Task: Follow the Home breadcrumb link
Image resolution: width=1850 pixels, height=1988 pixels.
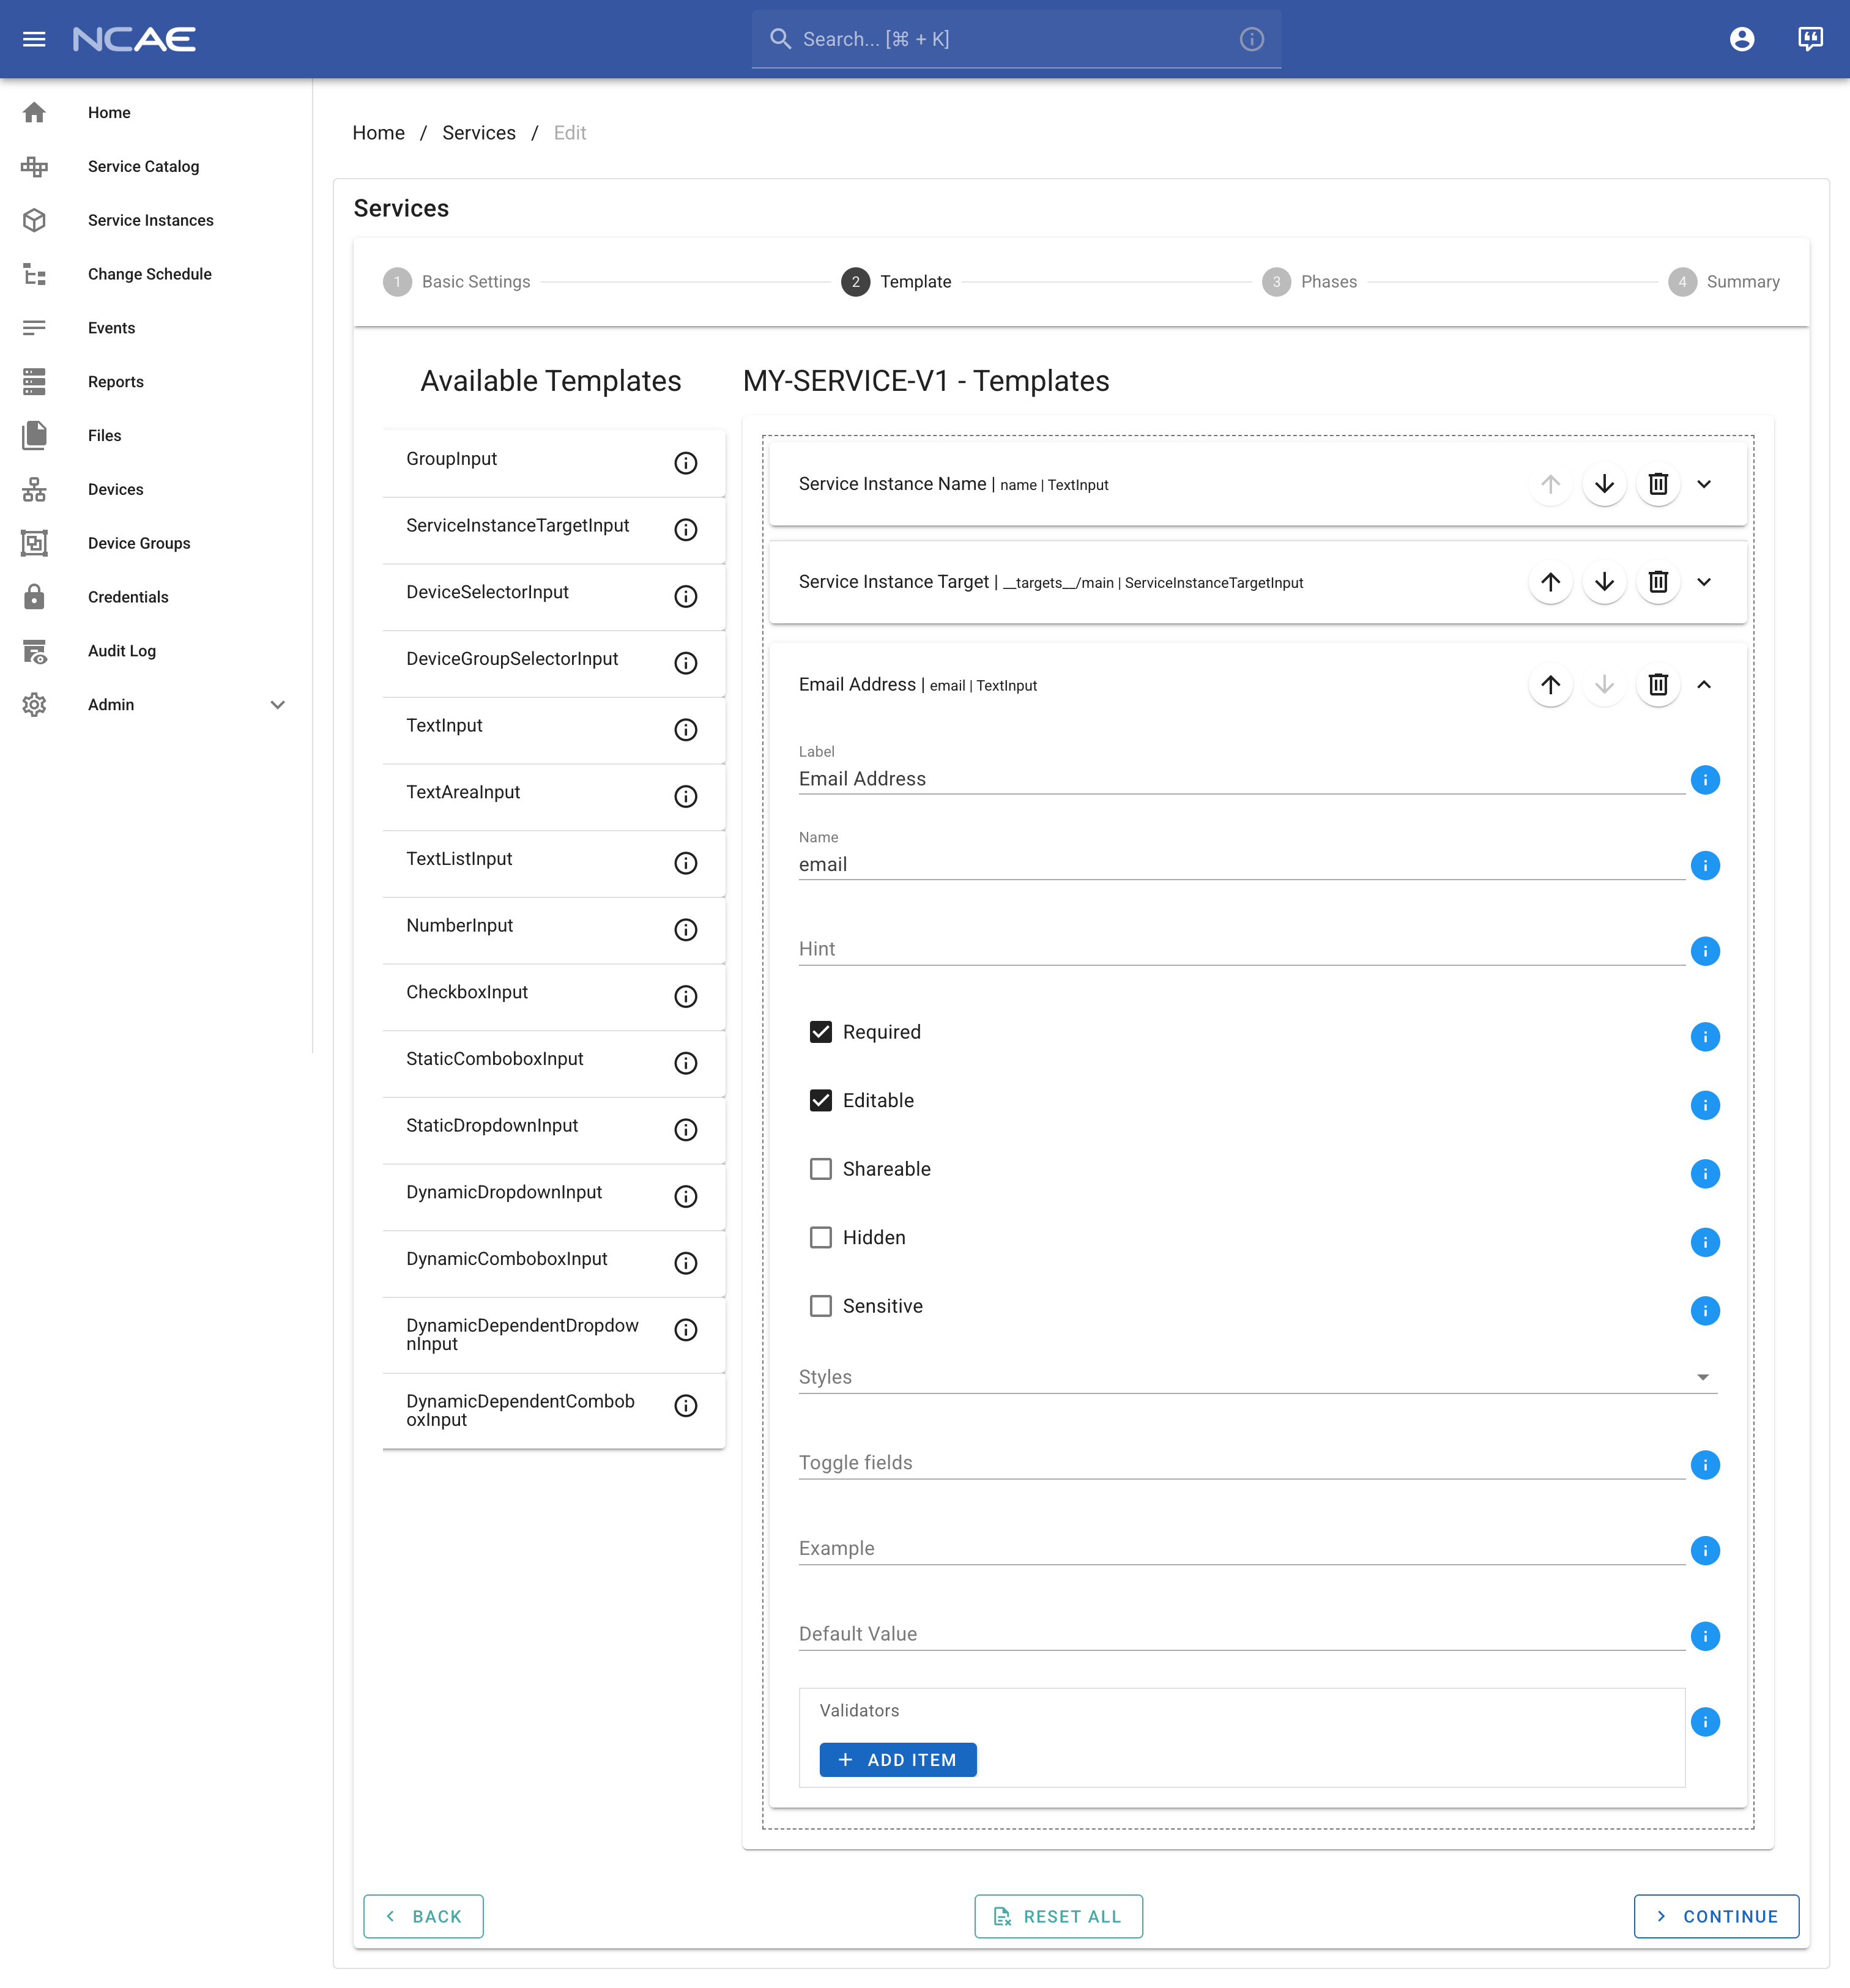Action: [379, 133]
